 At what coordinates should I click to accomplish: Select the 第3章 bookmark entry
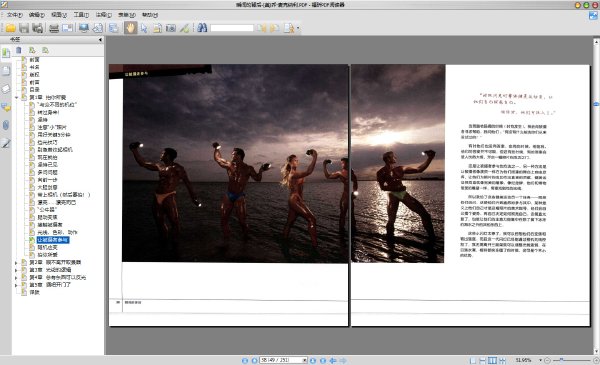[x=50, y=270]
